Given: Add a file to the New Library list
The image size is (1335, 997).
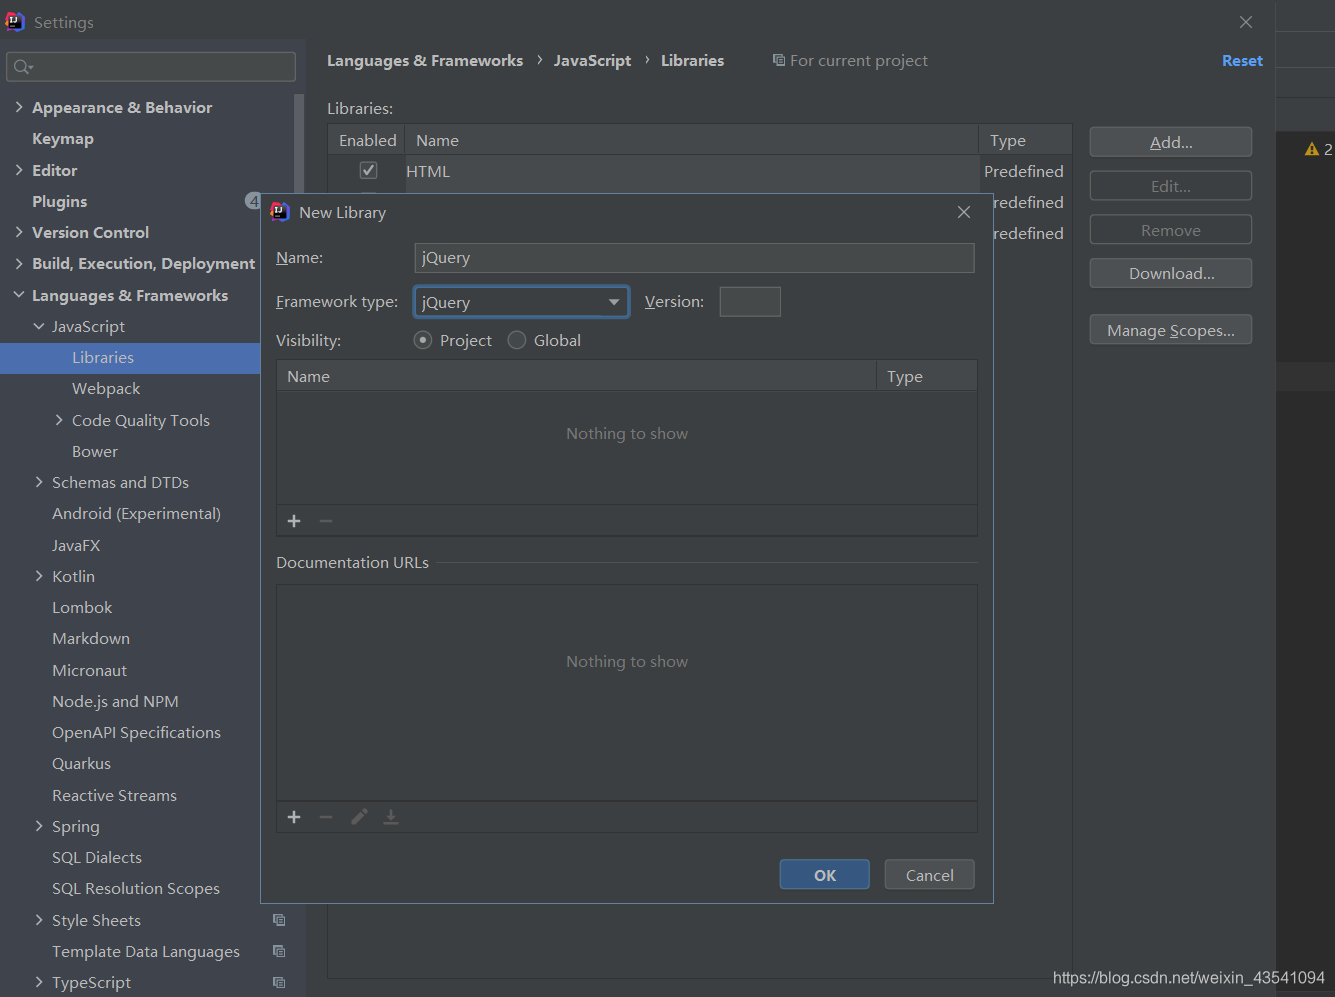Looking at the screenshot, I should click(x=294, y=521).
